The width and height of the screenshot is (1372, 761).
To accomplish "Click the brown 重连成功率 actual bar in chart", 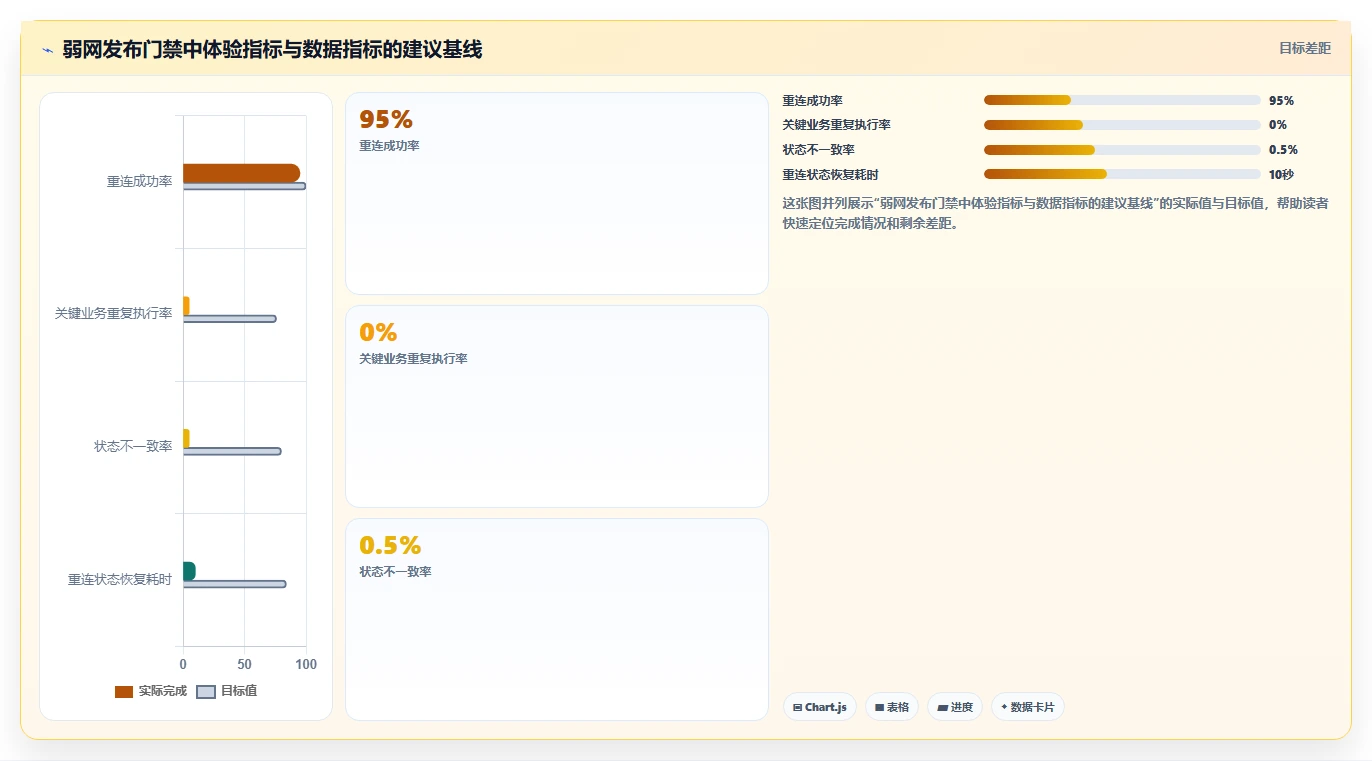I will 241,173.
